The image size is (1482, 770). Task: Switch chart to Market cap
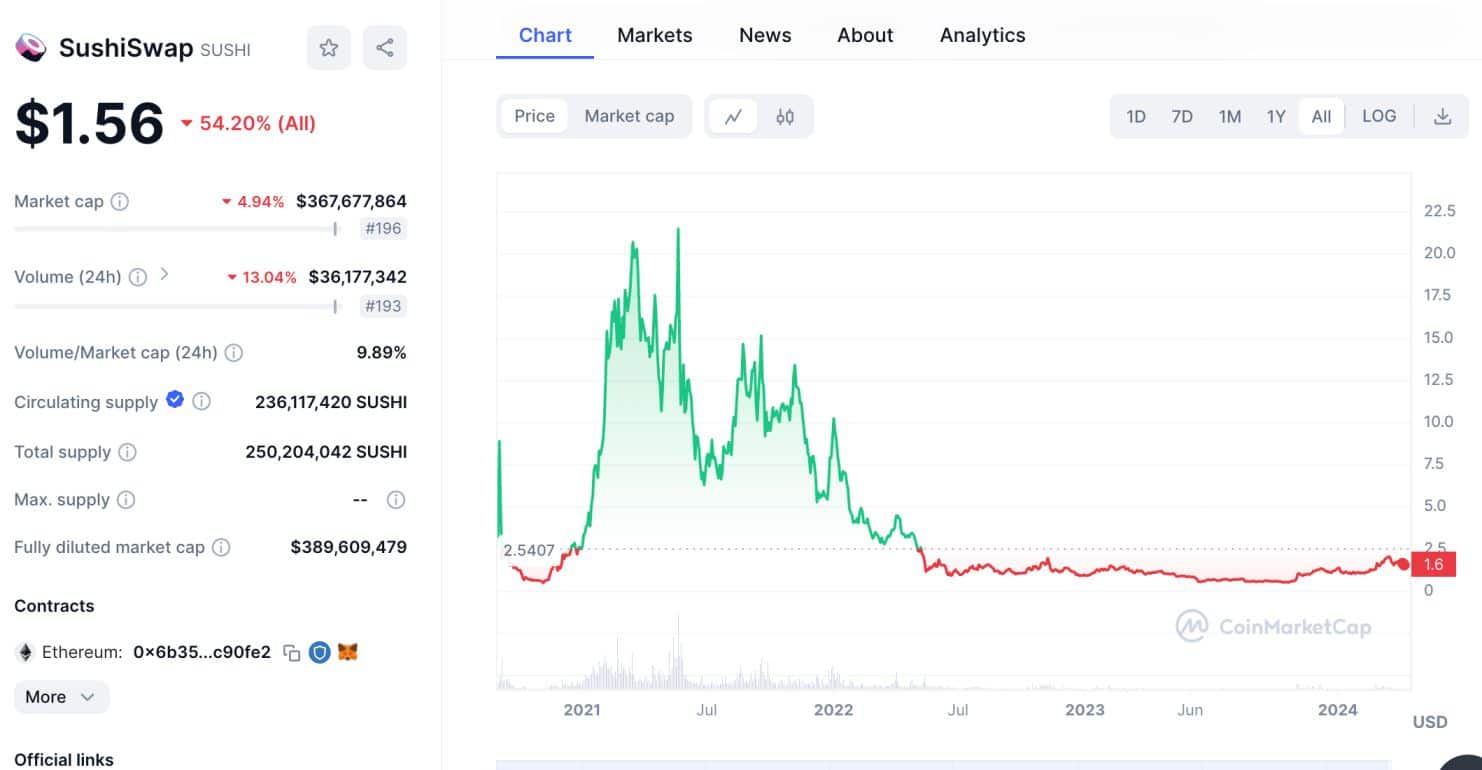coord(629,116)
